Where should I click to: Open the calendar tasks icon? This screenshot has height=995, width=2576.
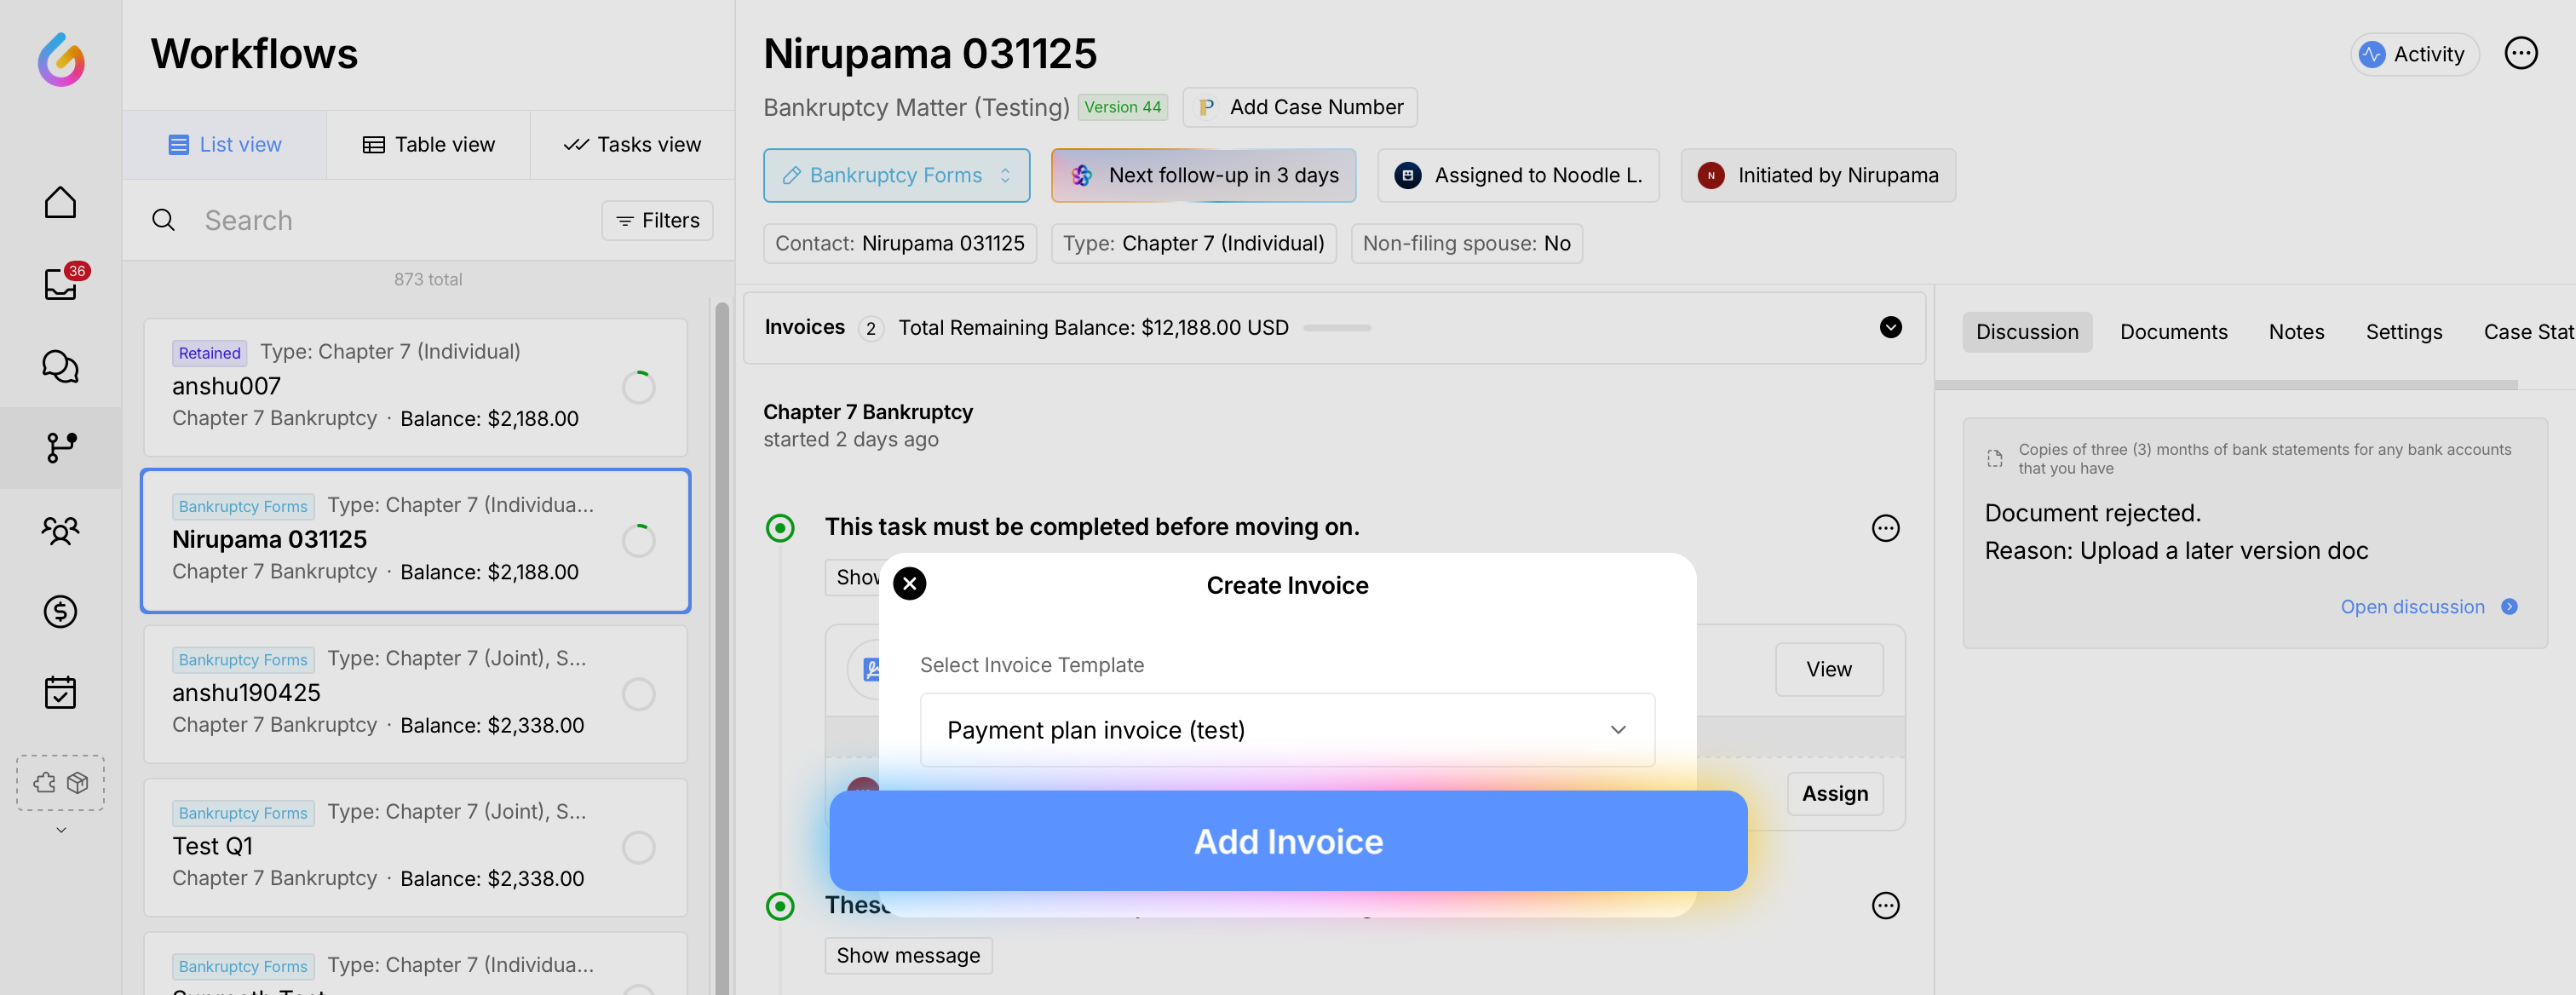pyautogui.click(x=60, y=692)
